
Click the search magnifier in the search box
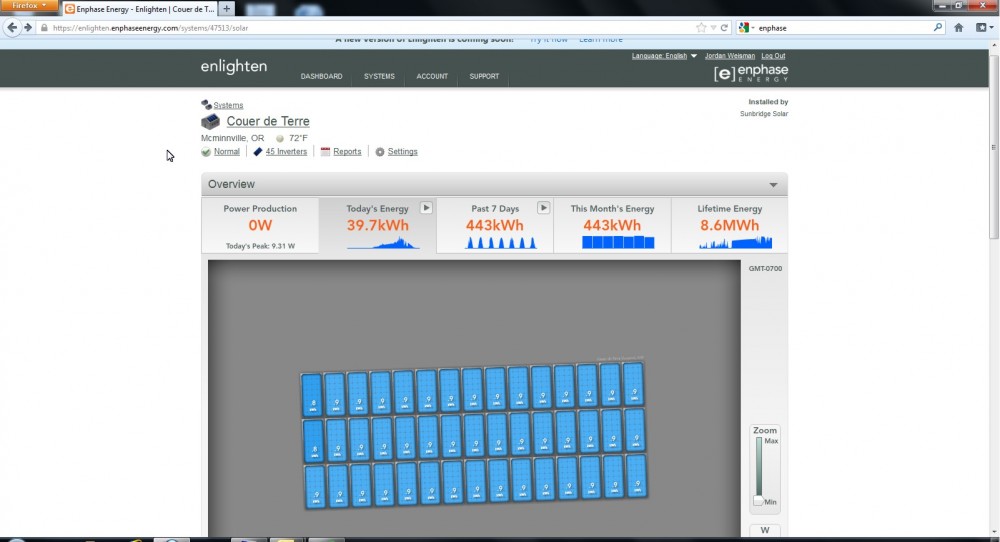(938, 27)
